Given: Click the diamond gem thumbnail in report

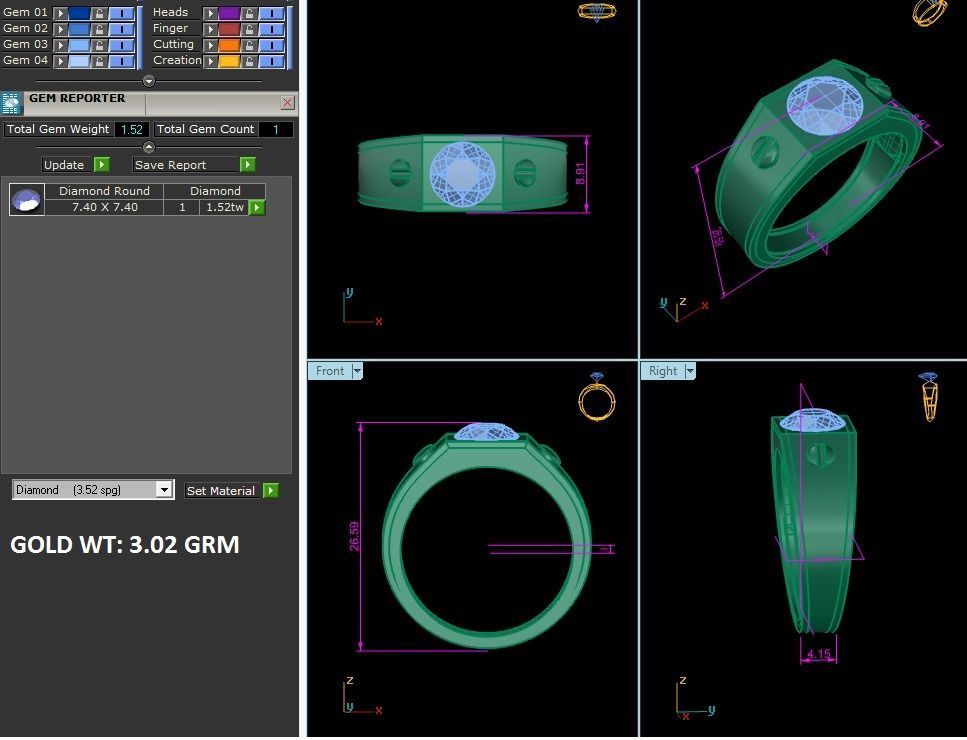Looking at the screenshot, I should coord(27,199).
